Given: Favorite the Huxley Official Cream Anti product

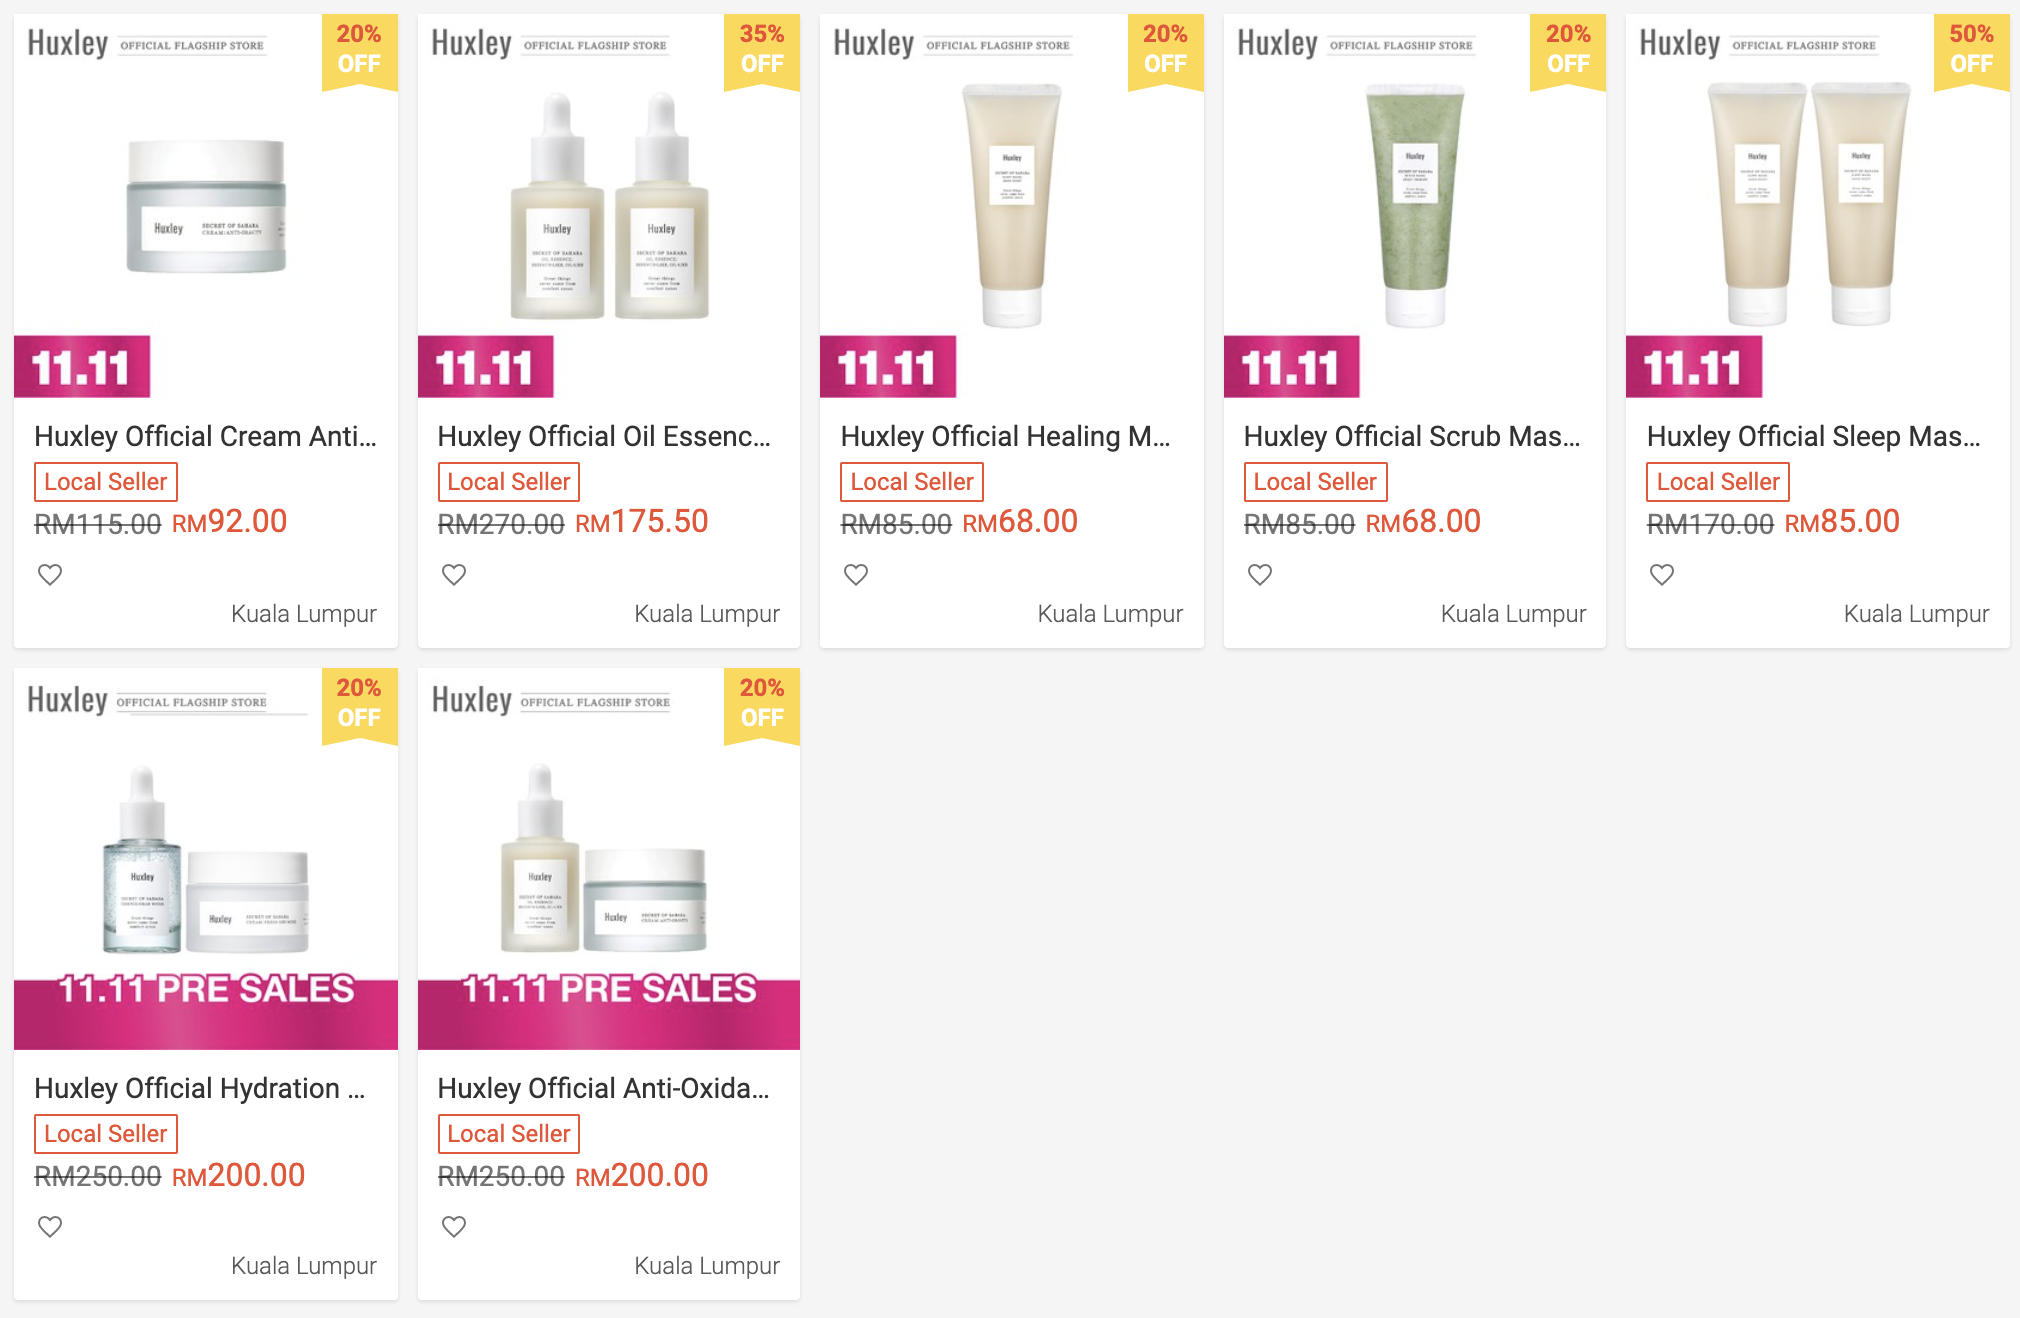Looking at the screenshot, I should [x=50, y=574].
